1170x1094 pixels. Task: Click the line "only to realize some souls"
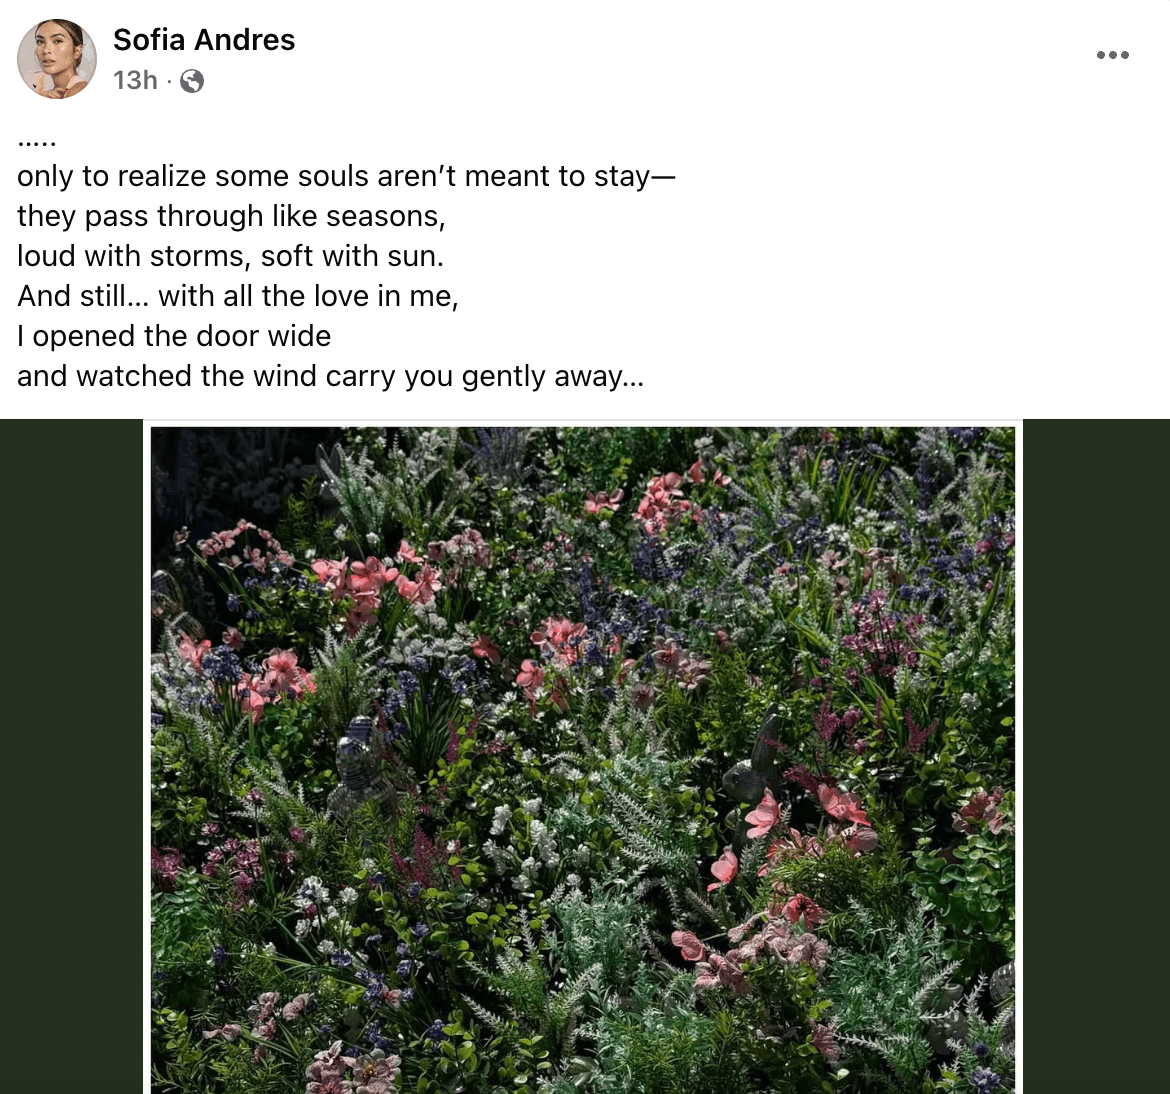click(346, 177)
